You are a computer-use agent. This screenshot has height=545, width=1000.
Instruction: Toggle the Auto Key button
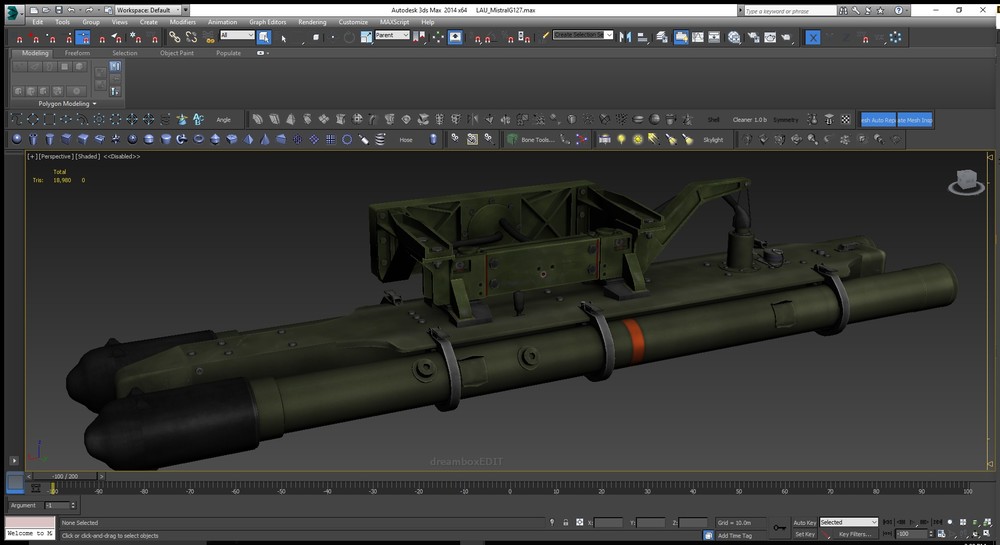tap(804, 522)
